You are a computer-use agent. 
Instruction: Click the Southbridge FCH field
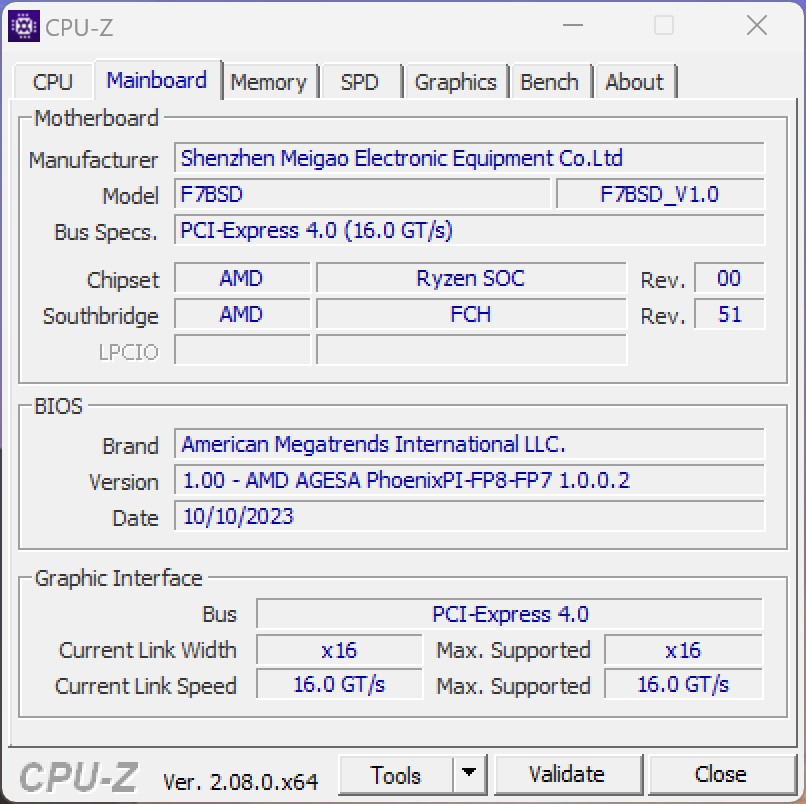pyautogui.click(x=471, y=314)
